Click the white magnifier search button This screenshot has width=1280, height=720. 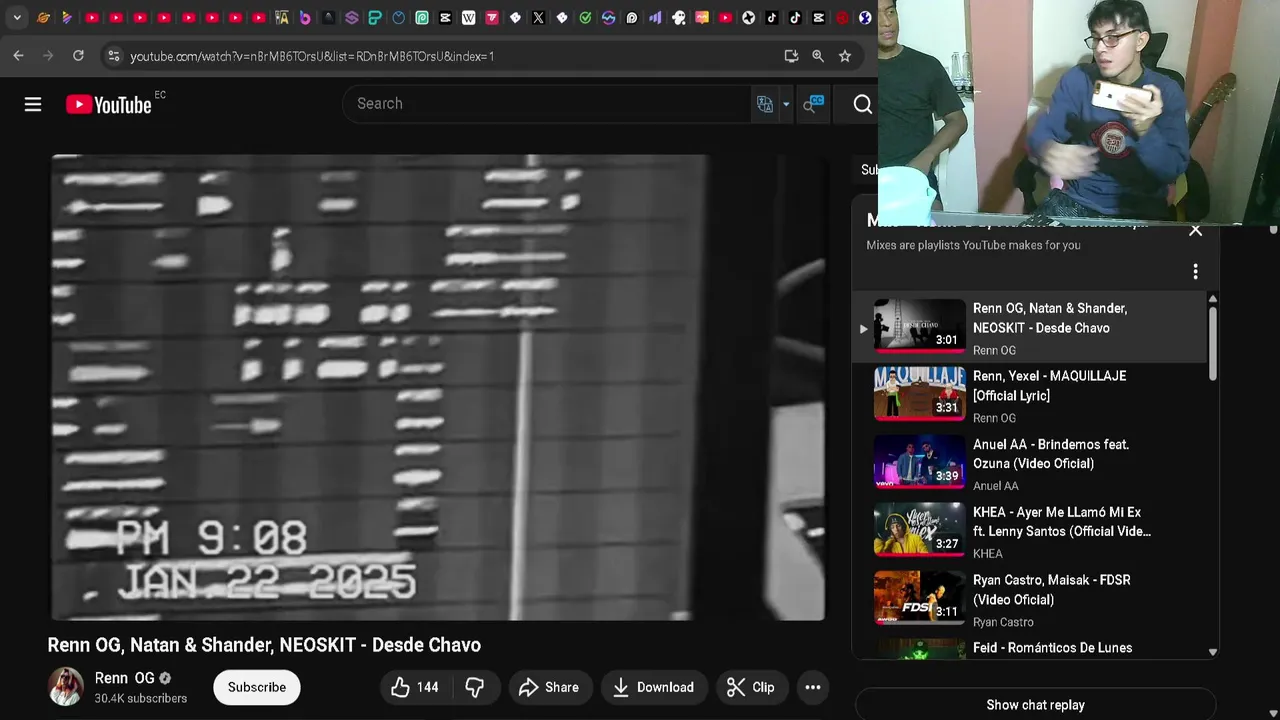point(863,104)
